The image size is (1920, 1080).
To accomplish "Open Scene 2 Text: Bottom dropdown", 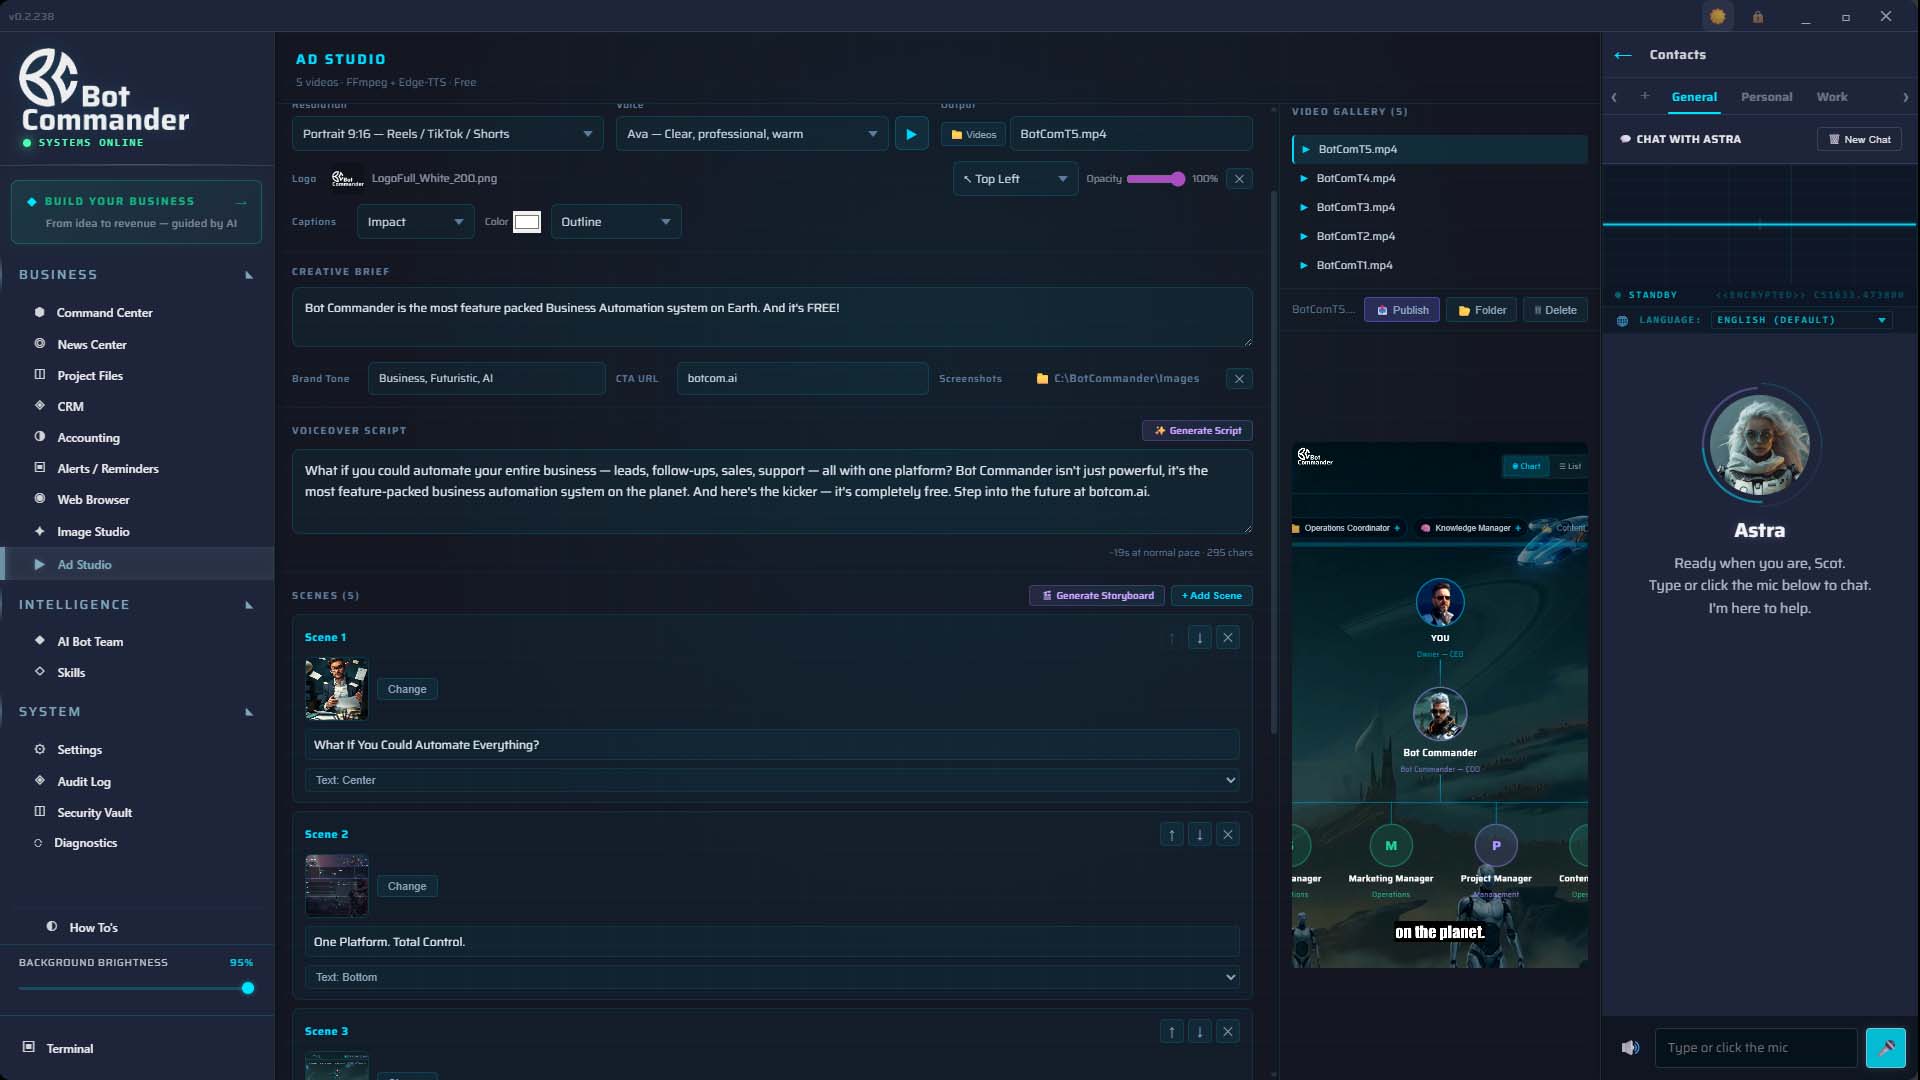I will (x=771, y=977).
